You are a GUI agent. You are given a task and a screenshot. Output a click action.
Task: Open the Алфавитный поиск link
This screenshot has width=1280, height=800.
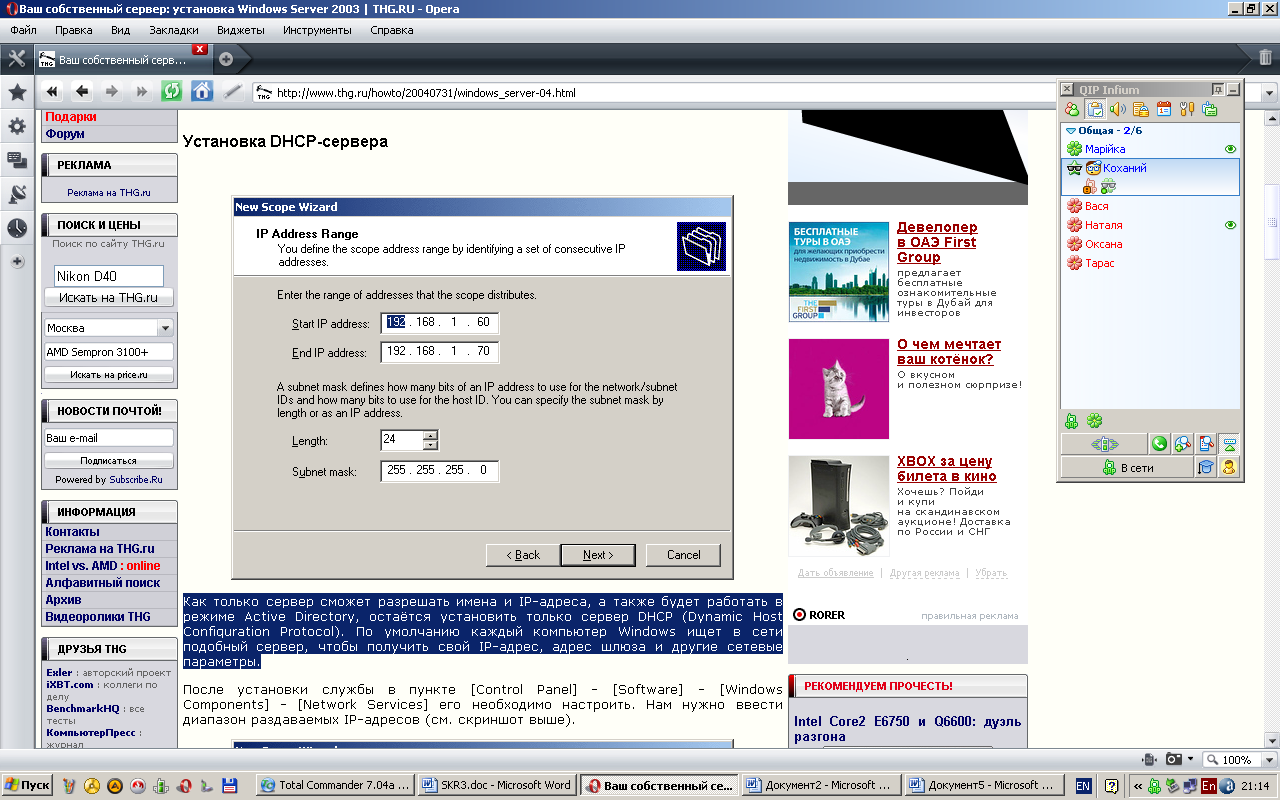pyautogui.click(x=102, y=583)
